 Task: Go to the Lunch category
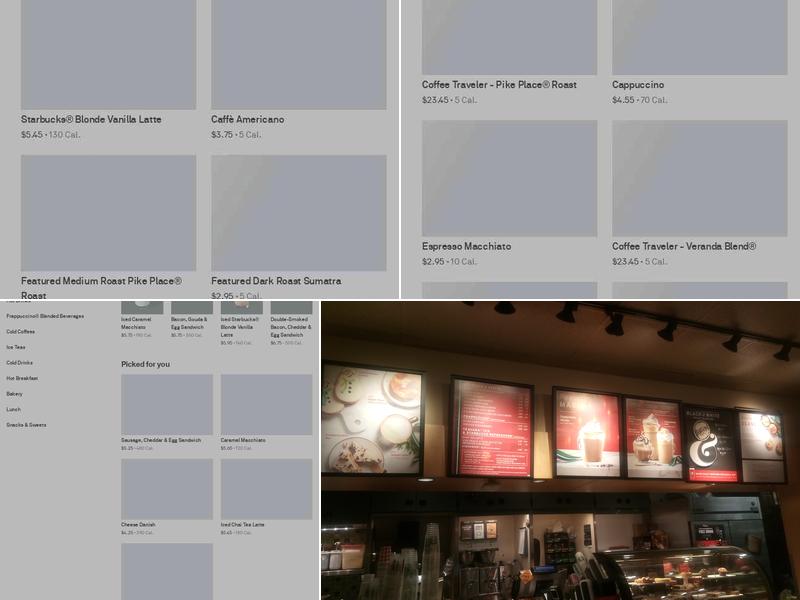pos(13,409)
